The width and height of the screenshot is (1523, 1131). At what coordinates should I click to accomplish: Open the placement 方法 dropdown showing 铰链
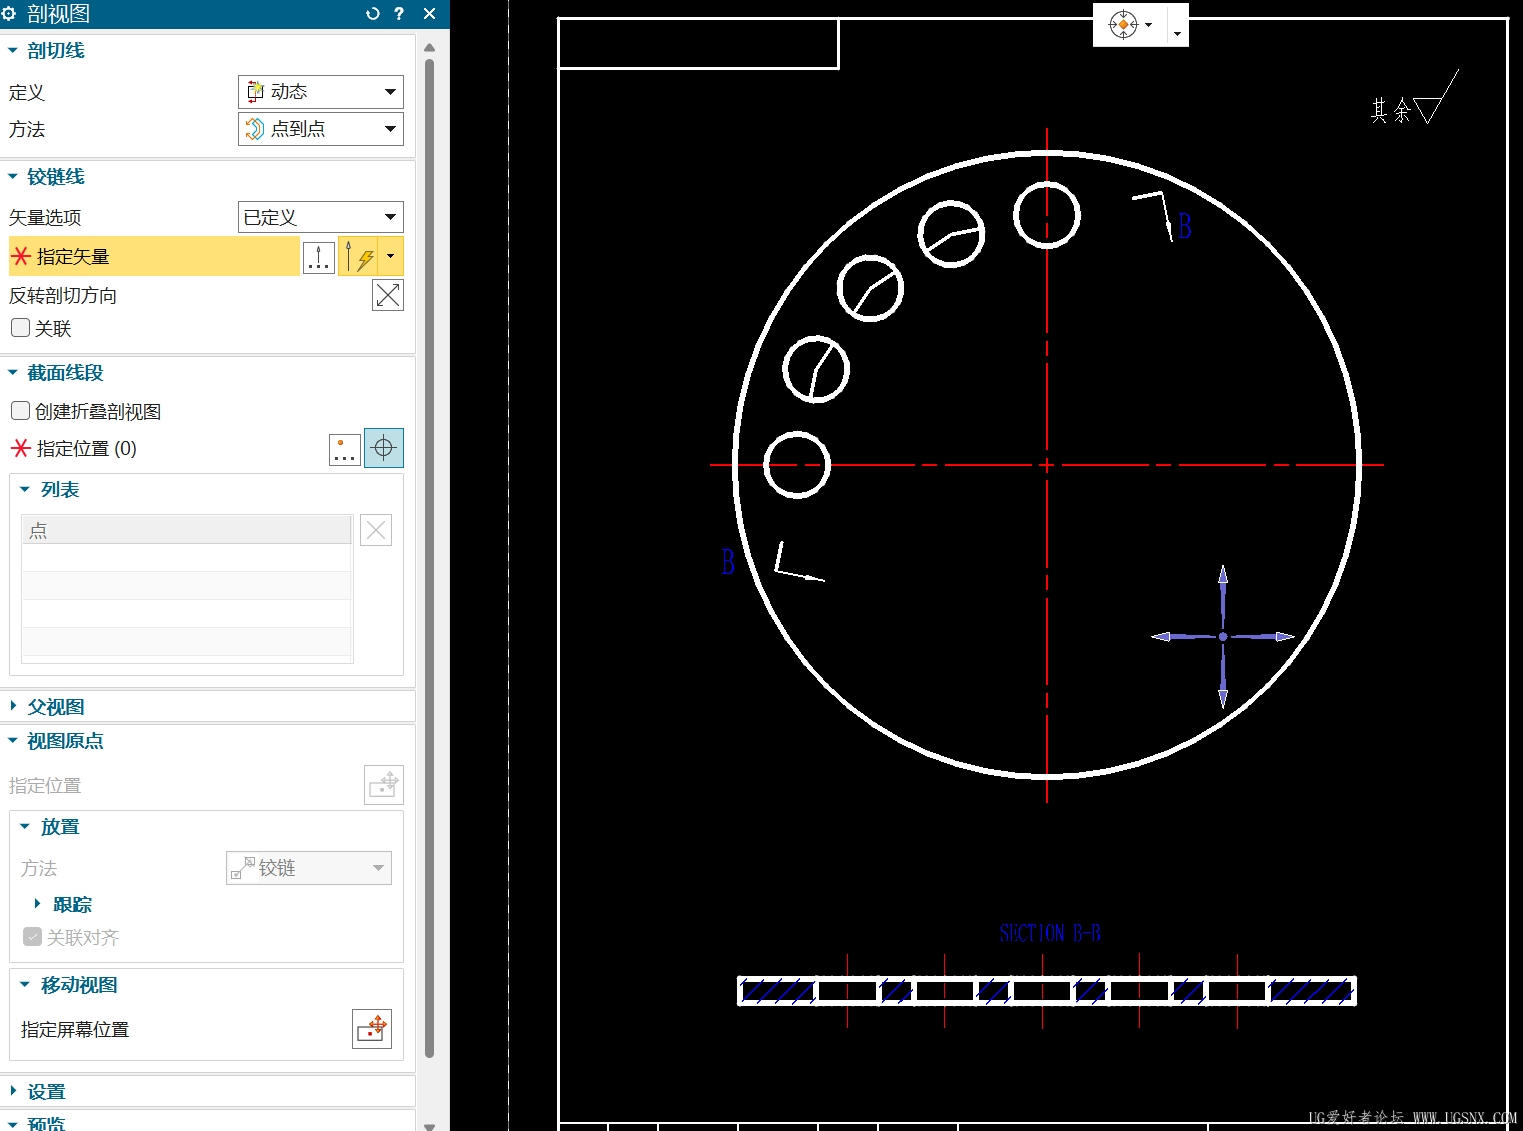pyautogui.click(x=309, y=868)
